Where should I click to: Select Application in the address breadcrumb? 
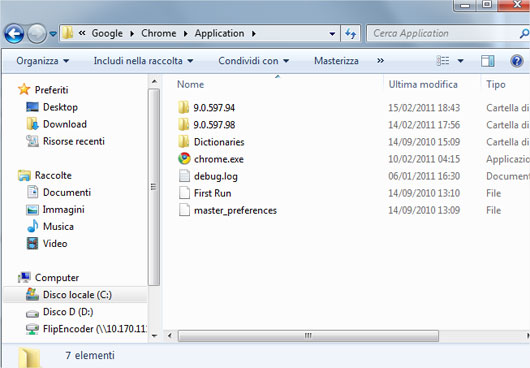click(219, 33)
